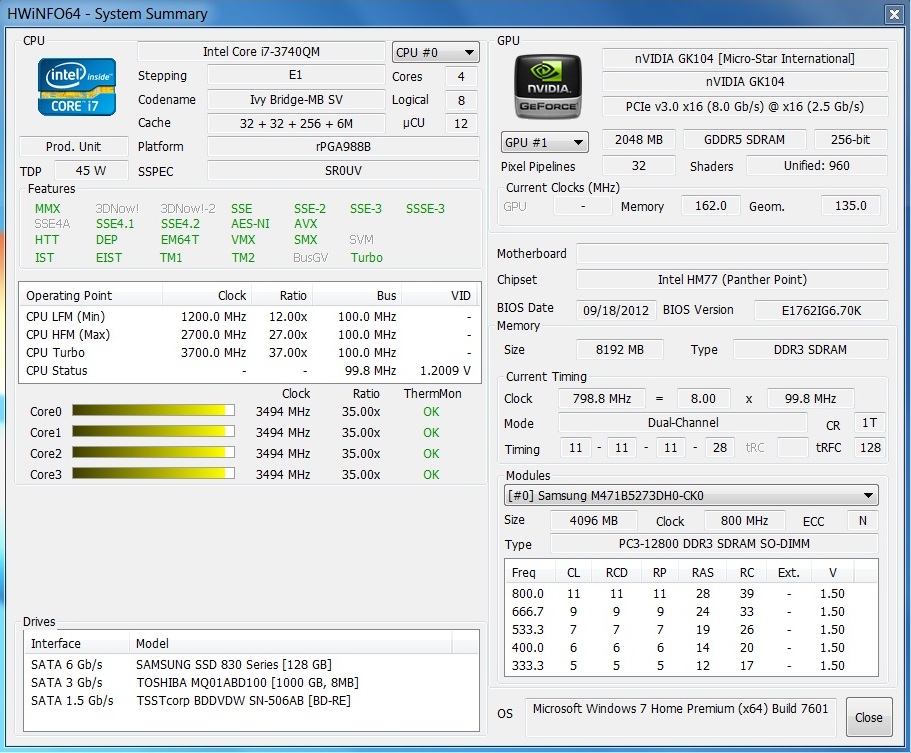911x753 pixels.
Task: Click the Core3 usage bar
Action: [x=153, y=474]
